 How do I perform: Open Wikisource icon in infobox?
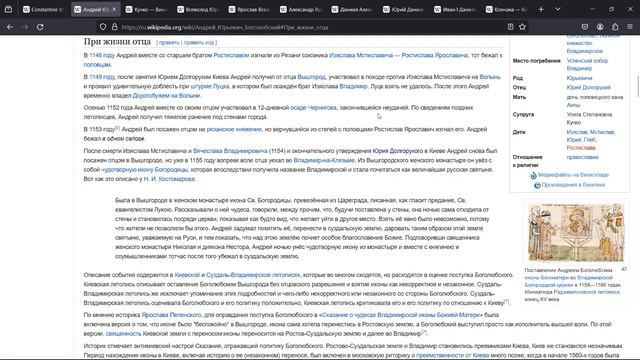(x=537, y=185)
